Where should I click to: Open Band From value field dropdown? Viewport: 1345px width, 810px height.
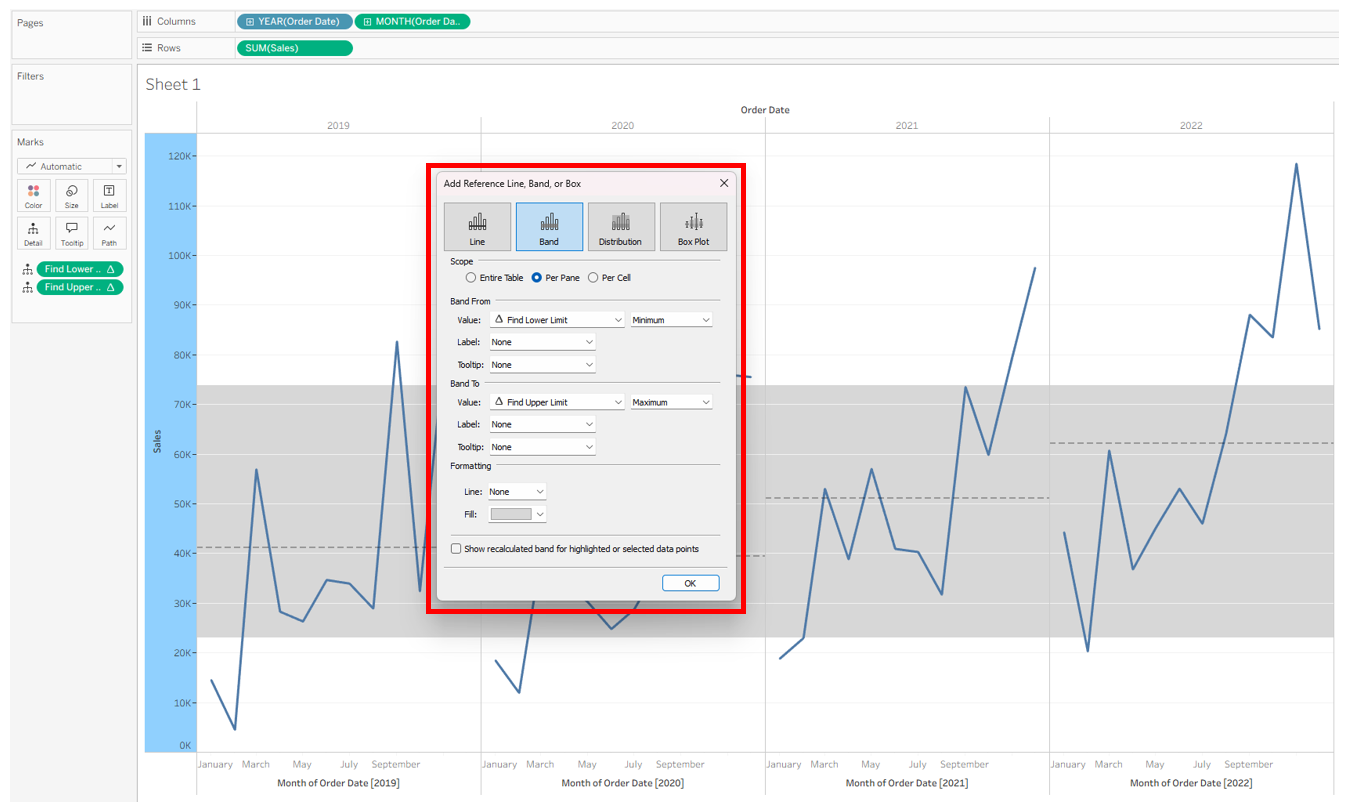[557, 320]
